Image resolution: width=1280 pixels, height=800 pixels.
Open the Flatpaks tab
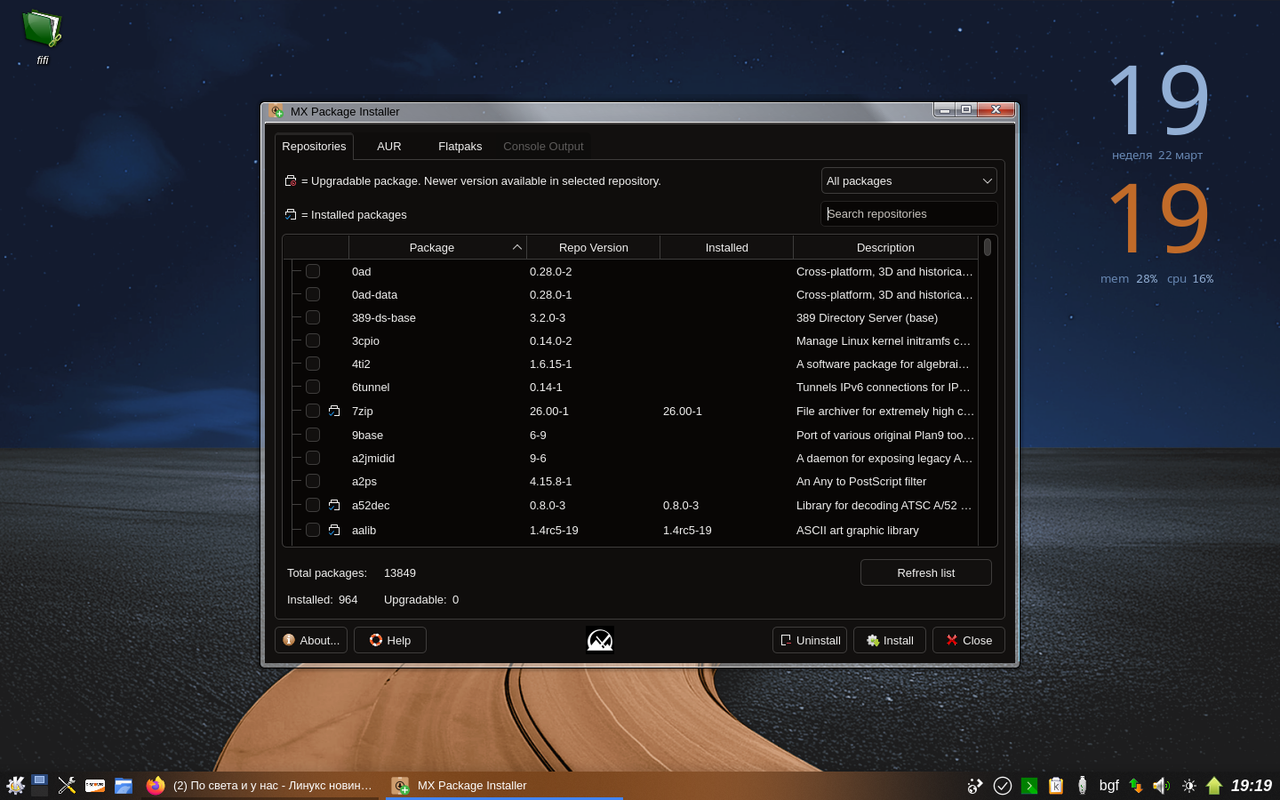point(460,146)
